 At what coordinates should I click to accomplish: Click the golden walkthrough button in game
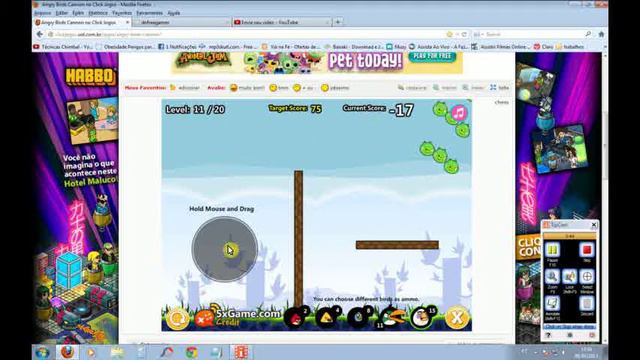pos(177,319)
